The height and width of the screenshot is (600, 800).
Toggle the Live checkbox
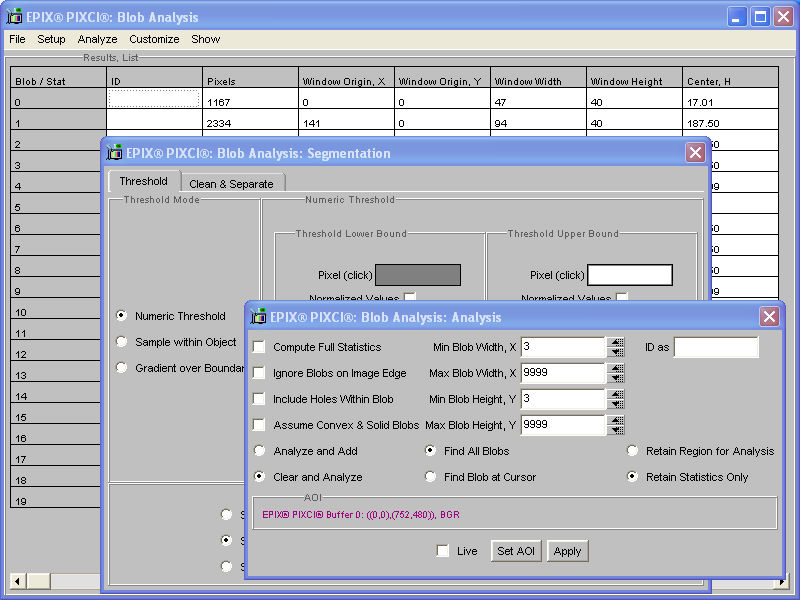click(x=443, y=551)
